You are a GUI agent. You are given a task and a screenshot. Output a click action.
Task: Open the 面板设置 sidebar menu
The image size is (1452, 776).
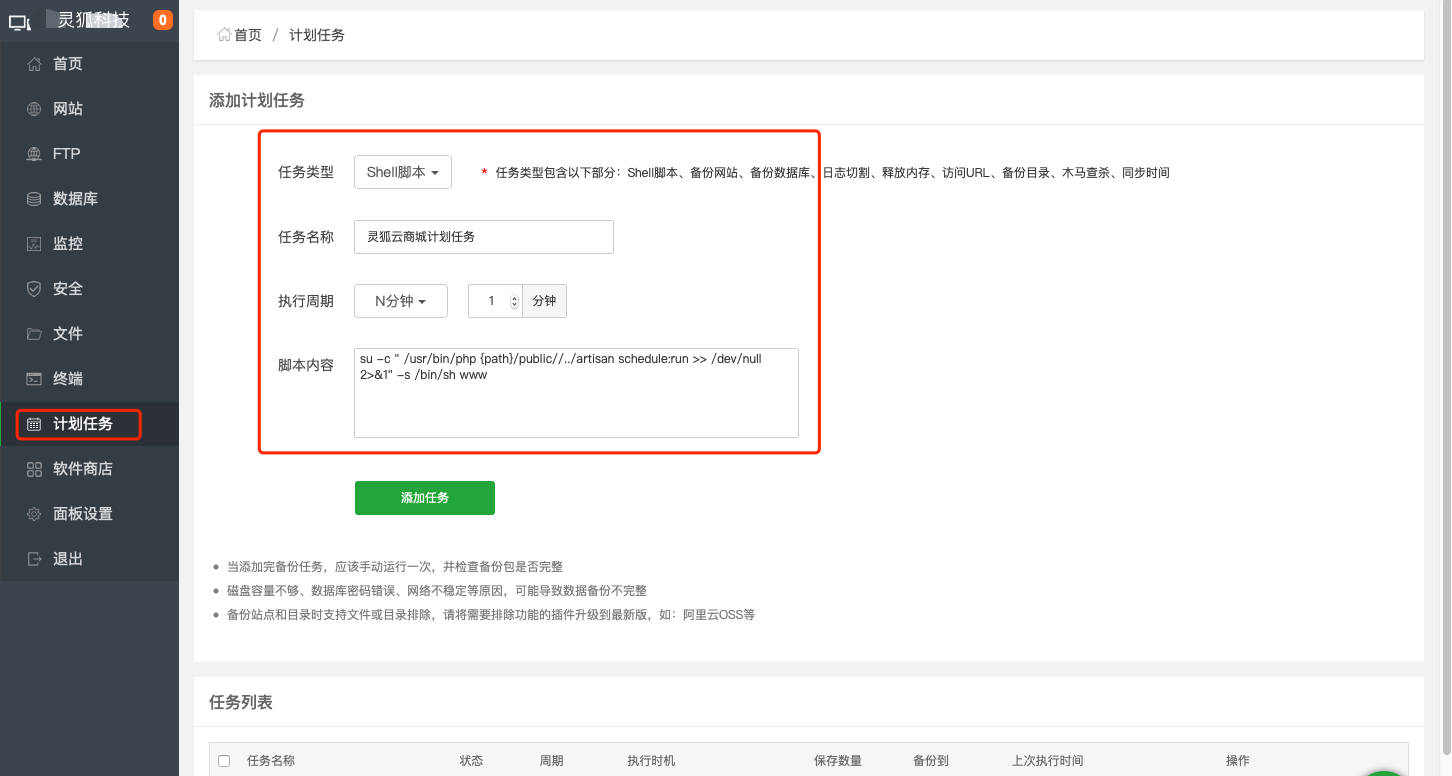click(89, 514)
